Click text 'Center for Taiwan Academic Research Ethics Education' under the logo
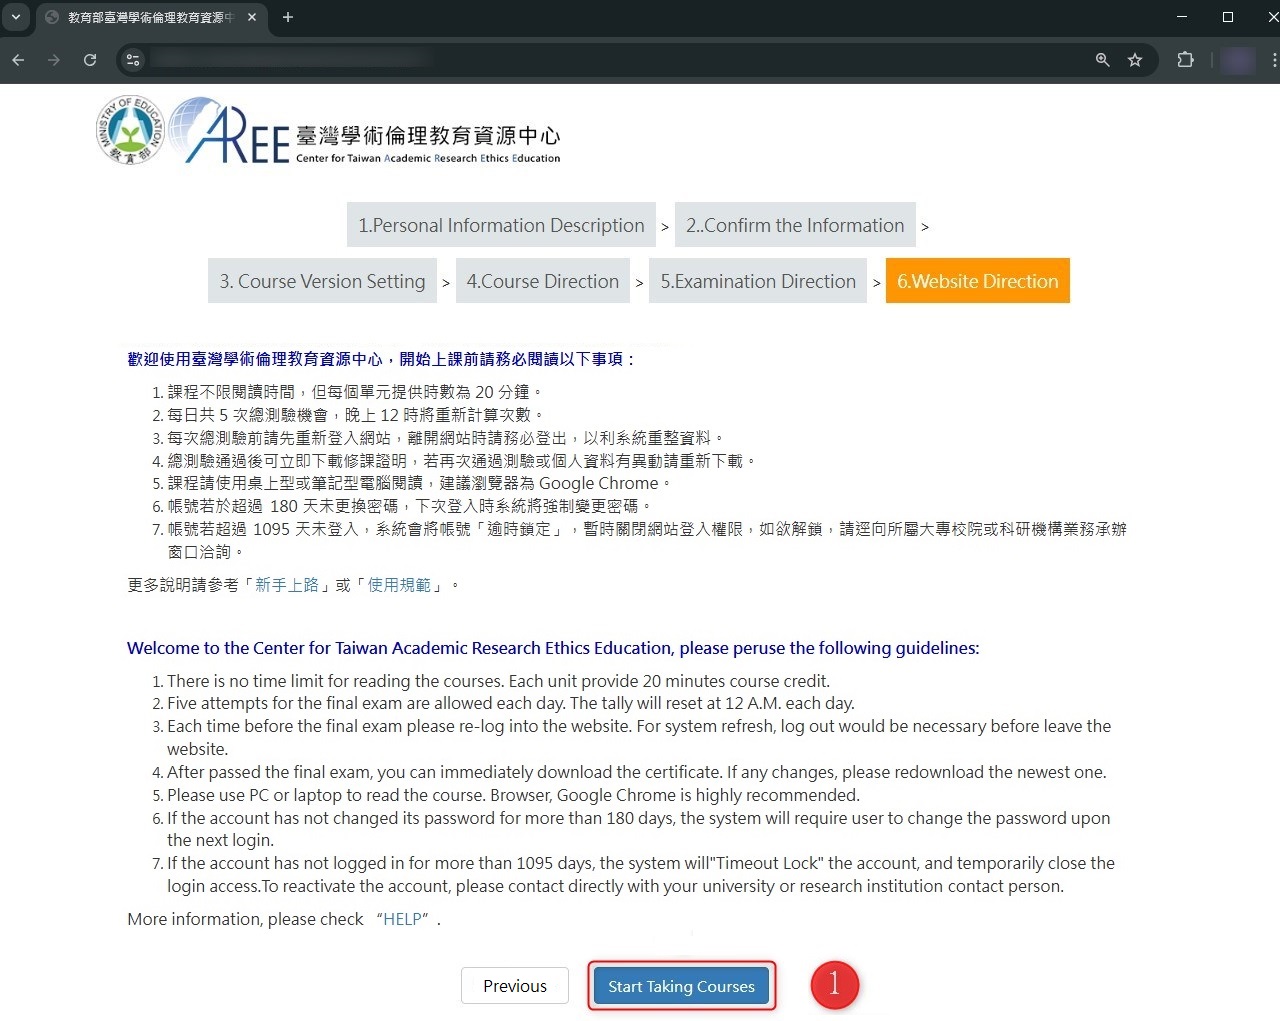This screenshot has width=1280, height=1021. click(x=428, y=158)
